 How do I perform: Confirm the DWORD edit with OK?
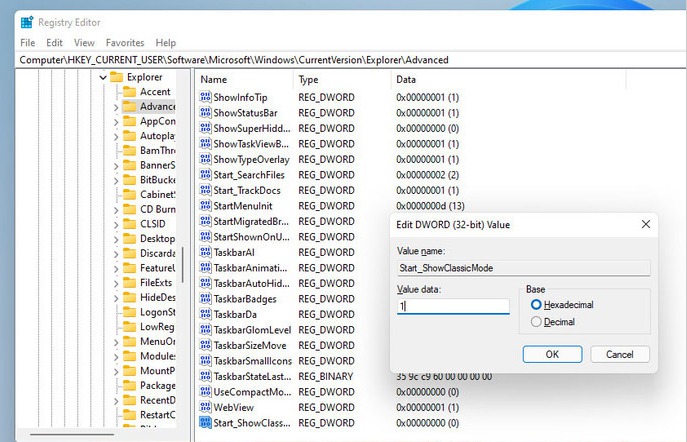click(552, 354)
